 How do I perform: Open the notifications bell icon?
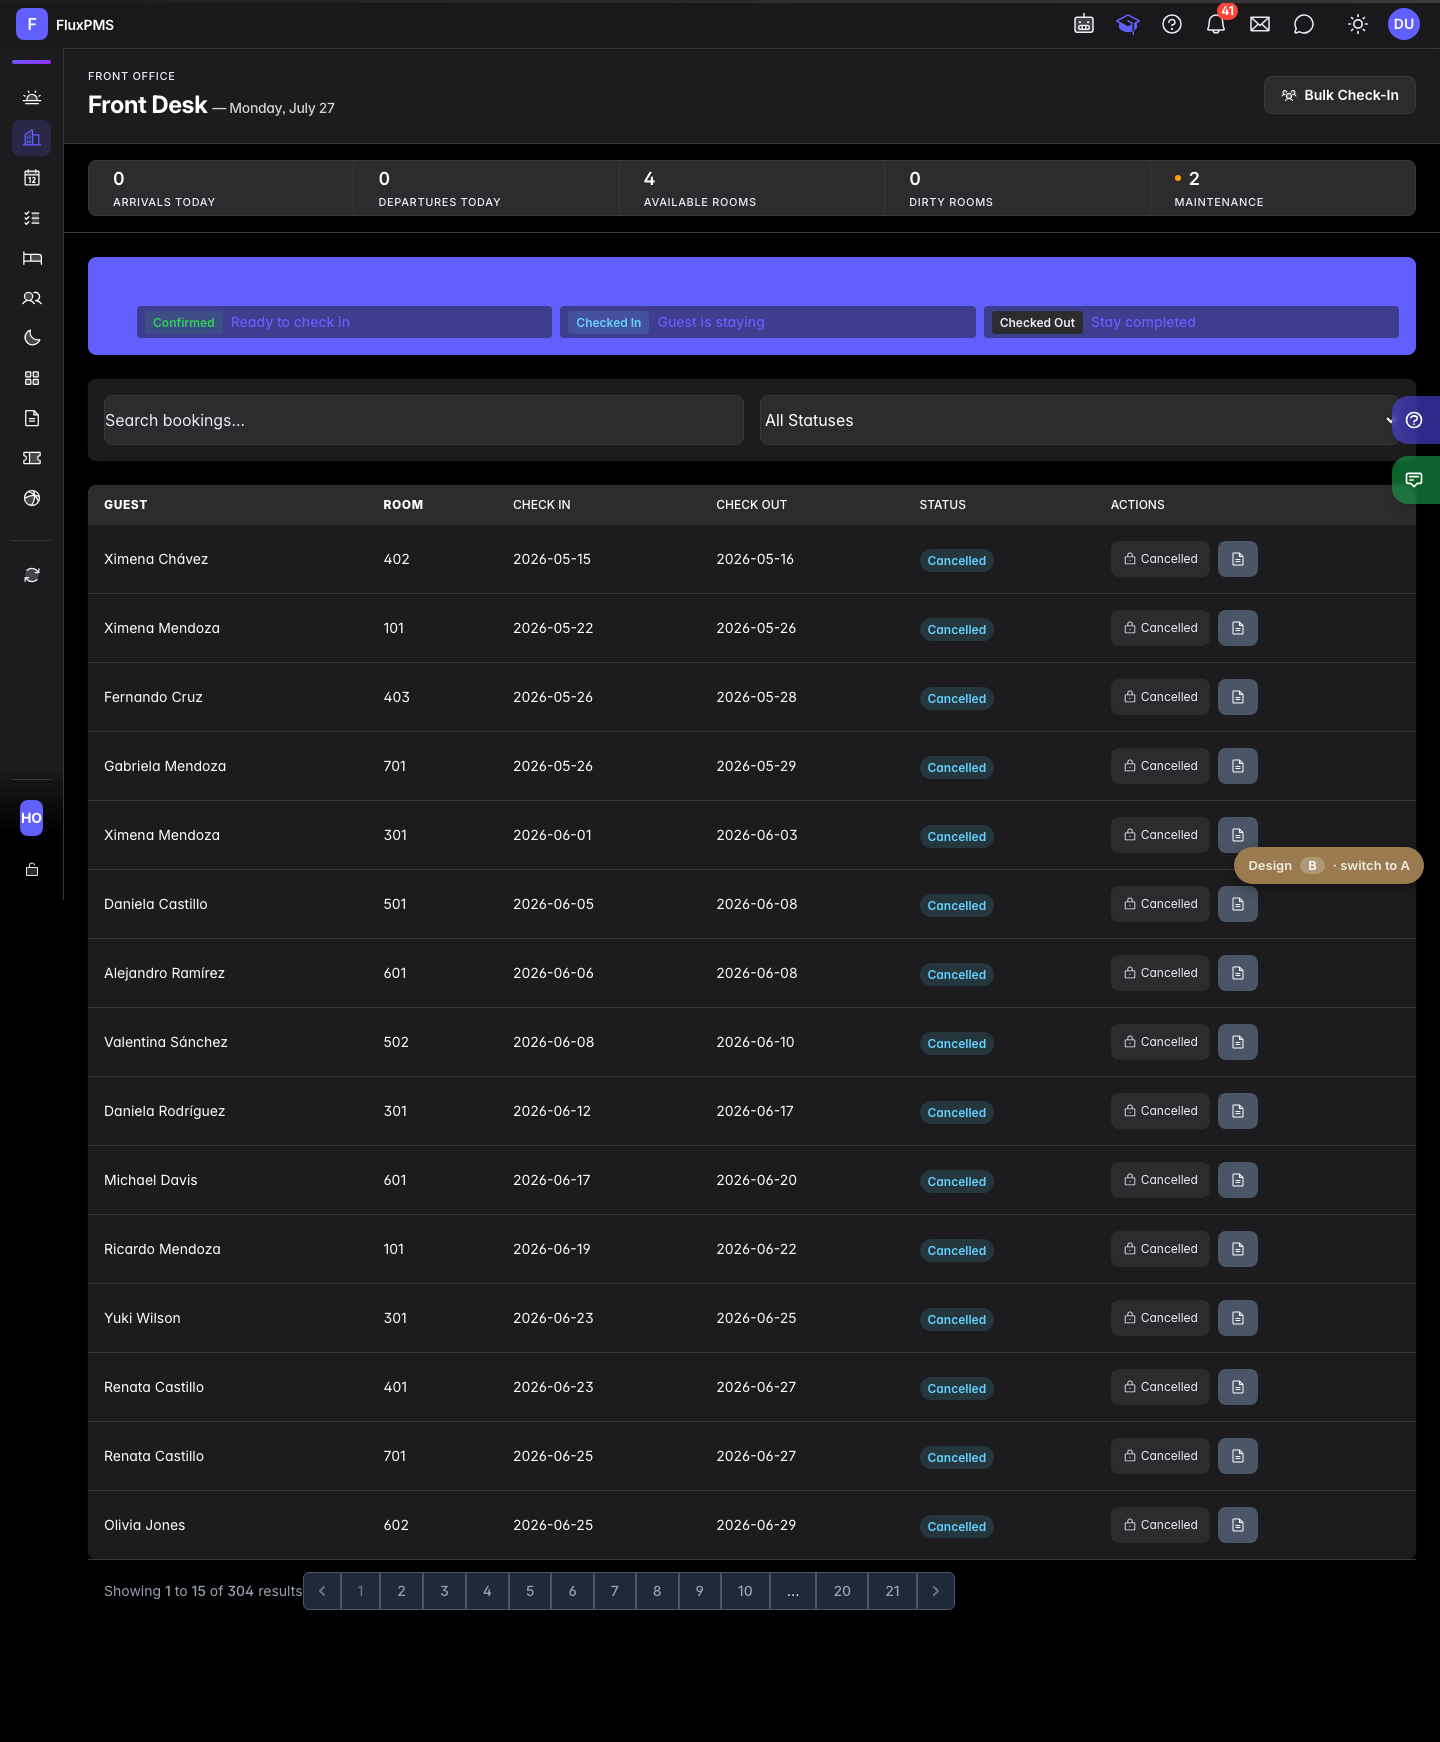(x=1216, y=24)
